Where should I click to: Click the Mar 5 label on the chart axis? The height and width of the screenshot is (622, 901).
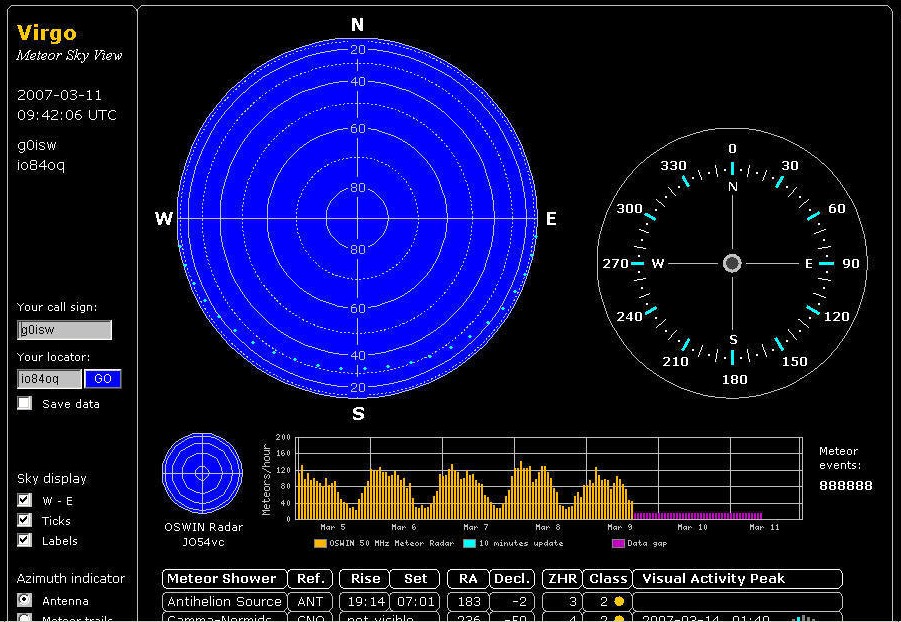(333, 527)
